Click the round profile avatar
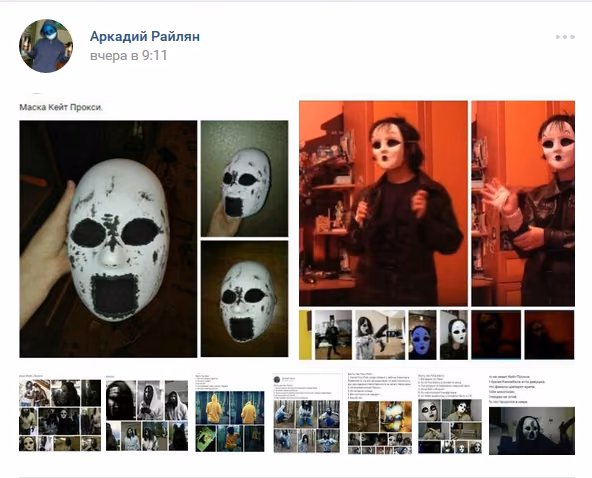 46,46
